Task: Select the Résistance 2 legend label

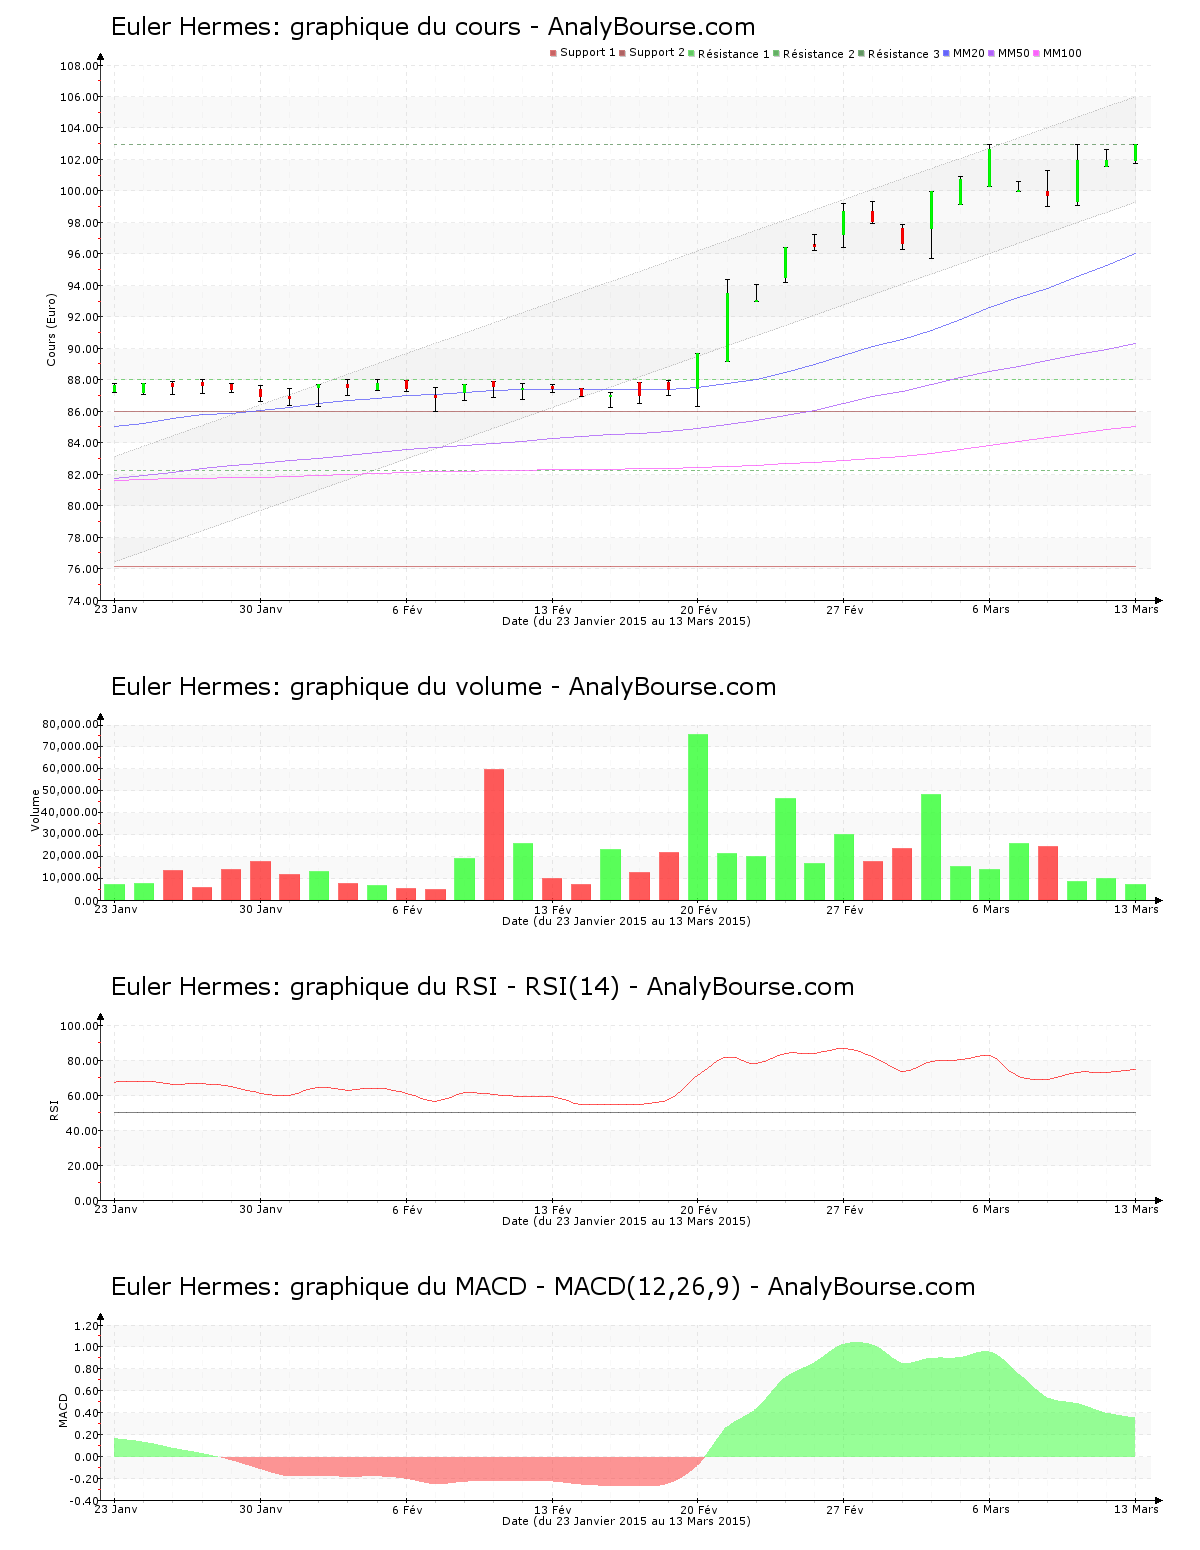Action: (x=819, y=53)
